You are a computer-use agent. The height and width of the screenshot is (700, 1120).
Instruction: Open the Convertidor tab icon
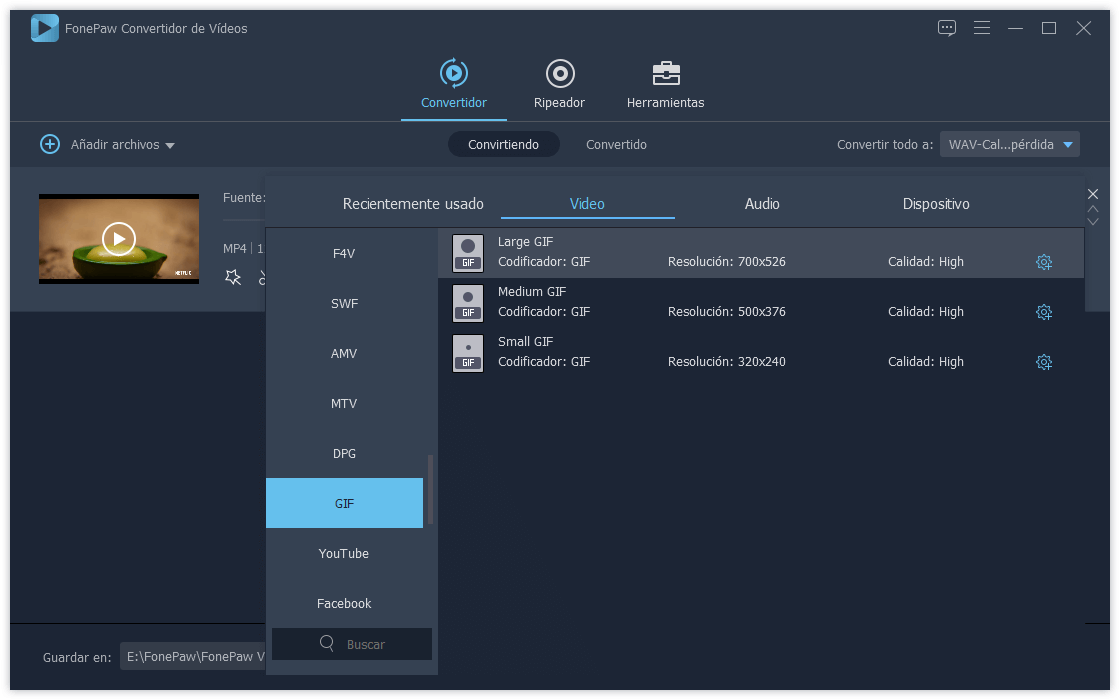[454, 73]
